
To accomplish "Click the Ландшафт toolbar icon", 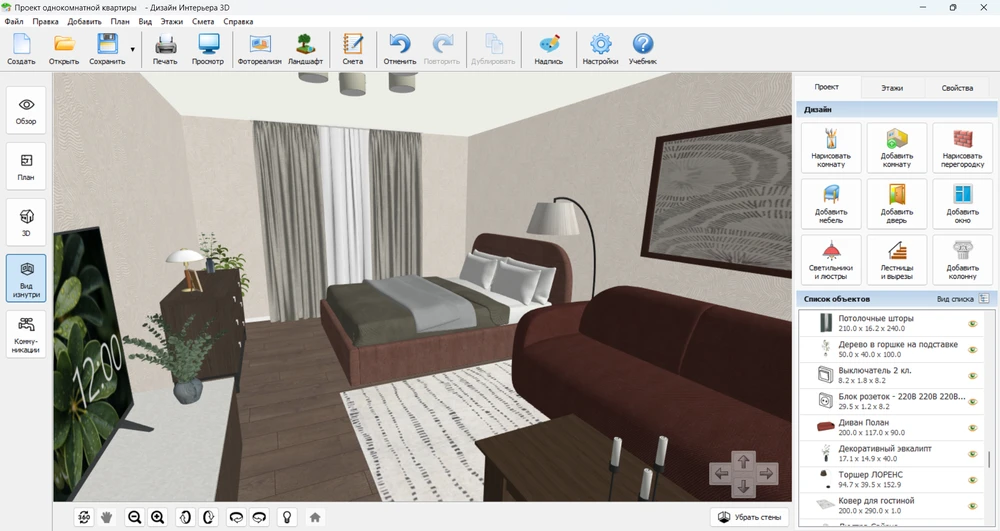I will (305, 49).
